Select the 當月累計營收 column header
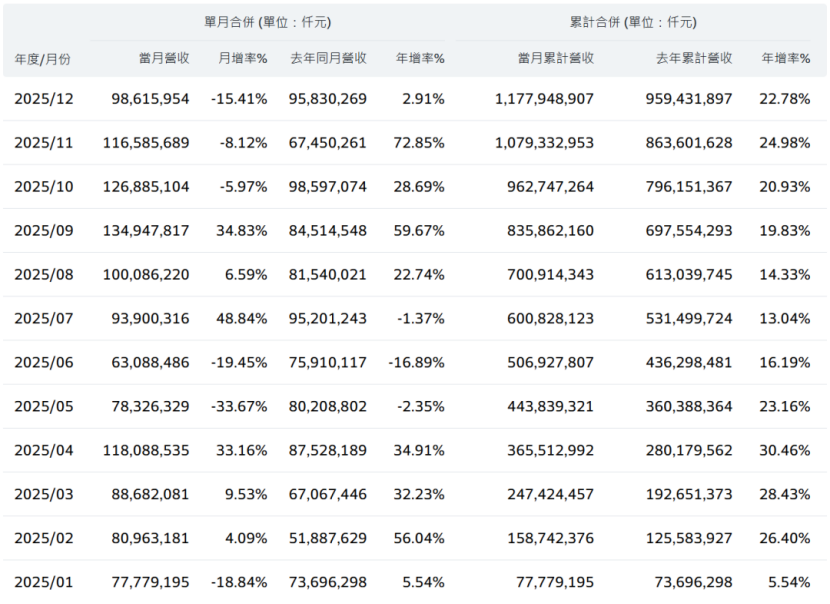The image size is (830, 604). point(556,58)
